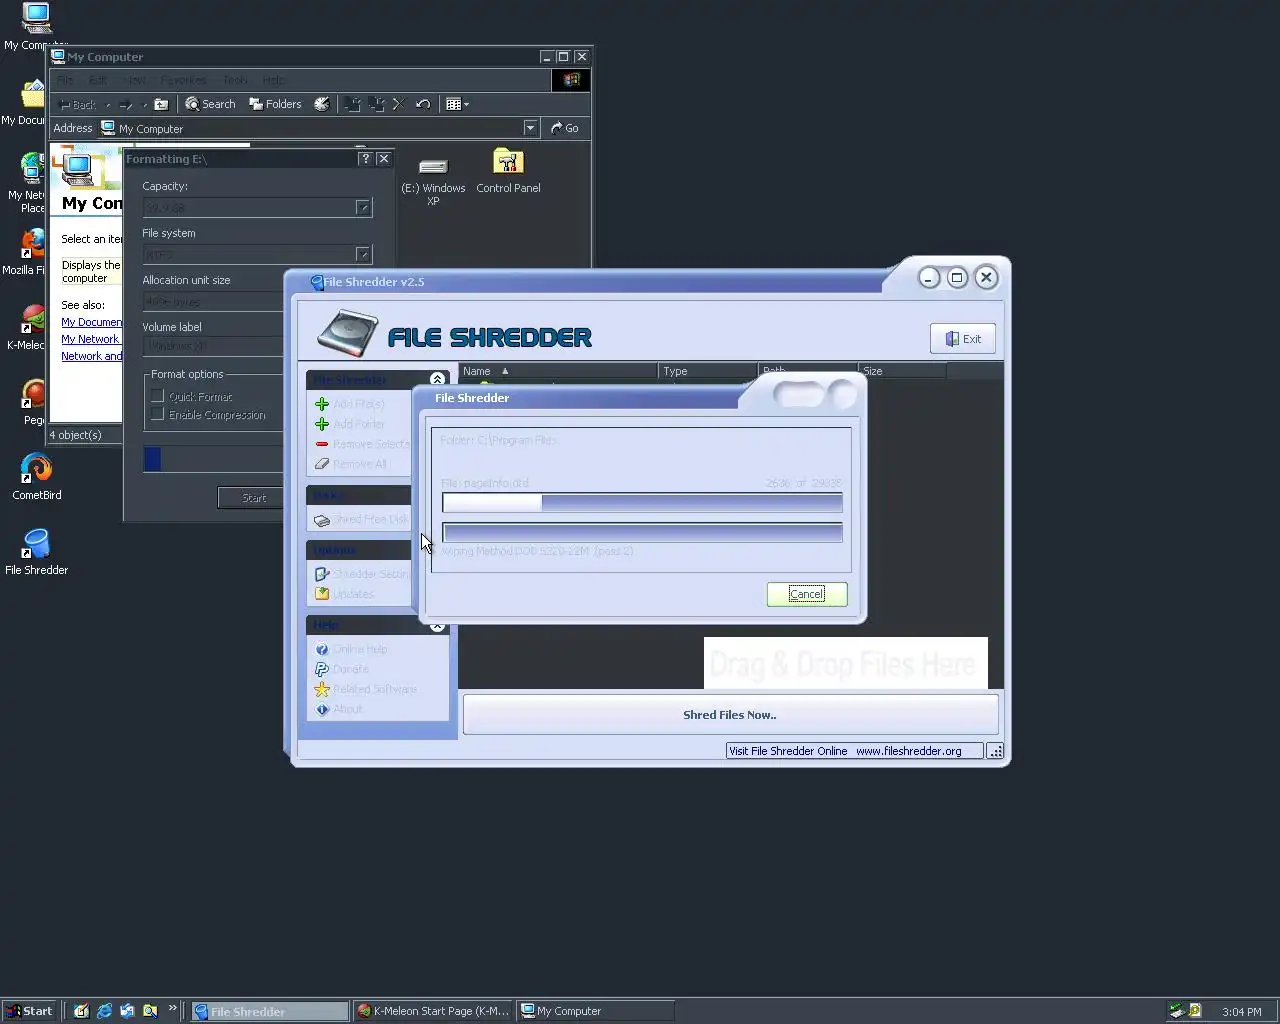Click the current file progress bar
Viewport: 1280px width, 1024px height.
[x=642, y=503]
